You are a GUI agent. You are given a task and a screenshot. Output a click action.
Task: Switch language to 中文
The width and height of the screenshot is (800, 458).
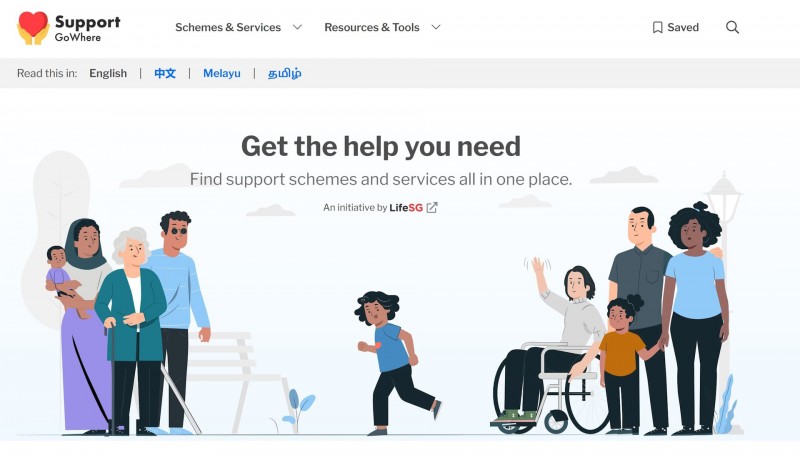pyautogui.click(x=165, y=73)
